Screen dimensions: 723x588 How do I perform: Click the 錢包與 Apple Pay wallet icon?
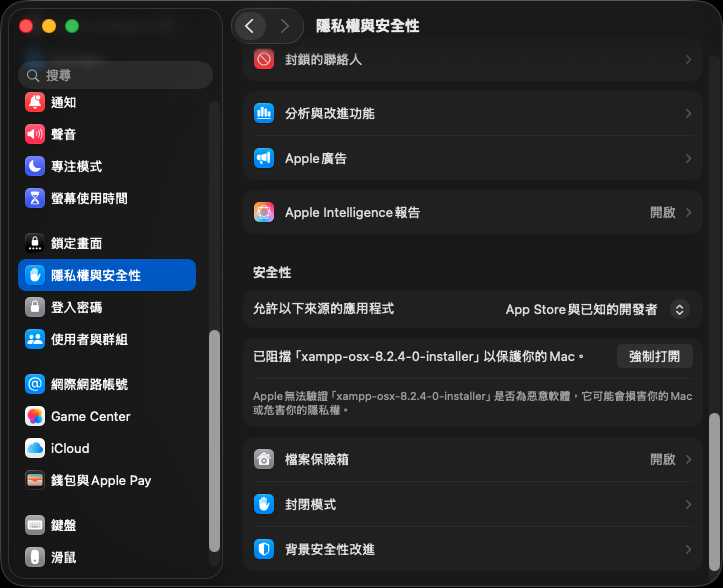35,480
